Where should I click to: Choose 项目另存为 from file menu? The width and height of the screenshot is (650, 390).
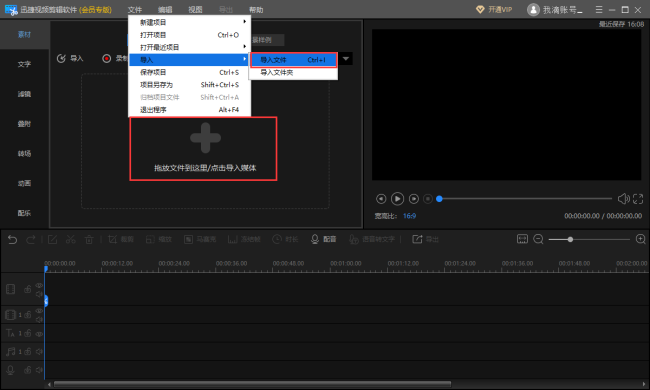tap(190, 85)
